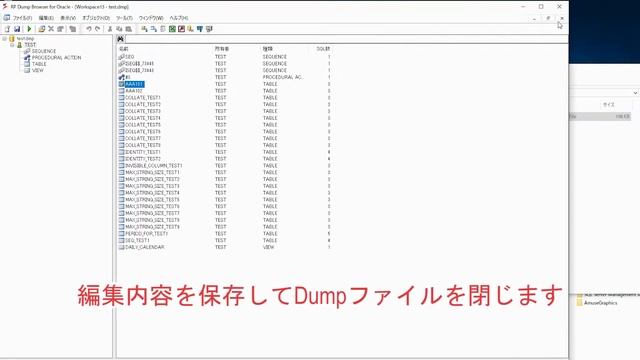Open the ヘルプ(H) menu
The image size is (640, 360).
pyautogui.click(x=179, y=18)
